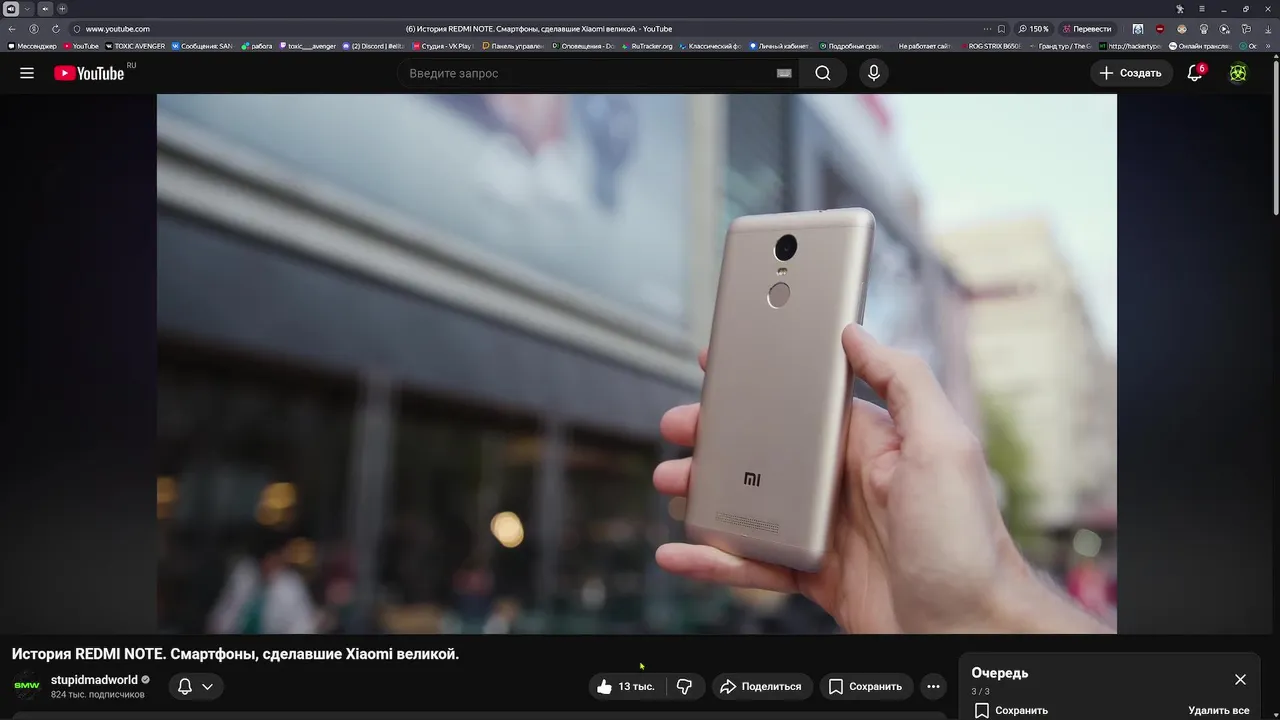This screenshot has height=720, width=1280.
Task: Open the on-screen keyboard in search box
Action: tap(784, 73)
